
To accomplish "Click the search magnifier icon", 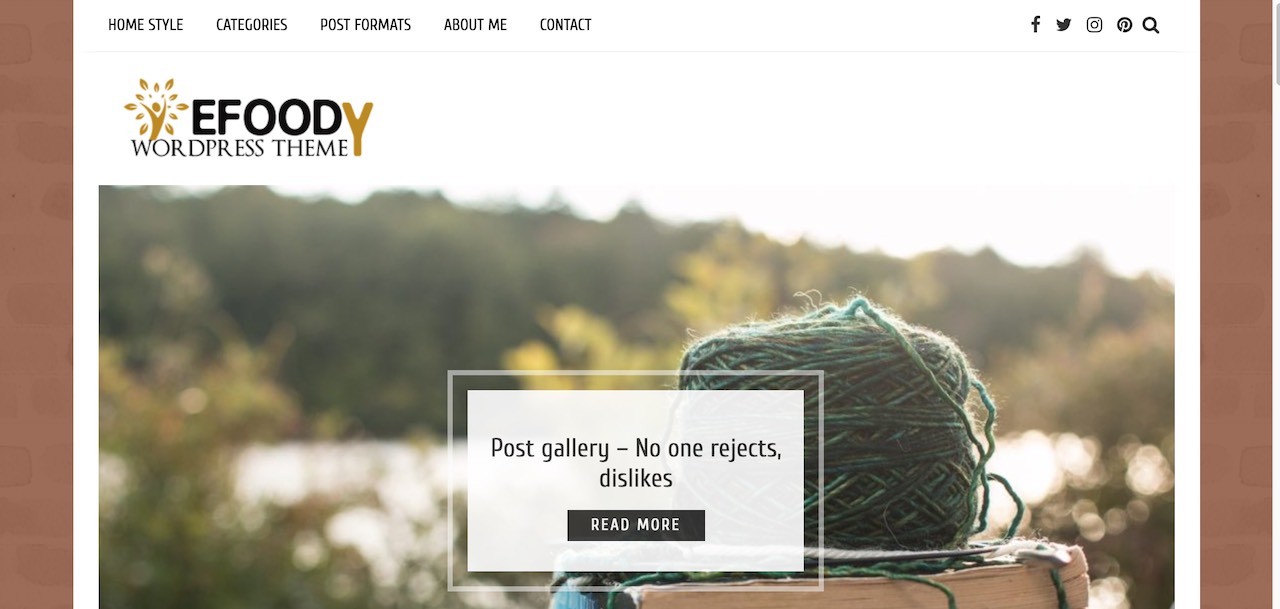I will (x=1151, y=25).
